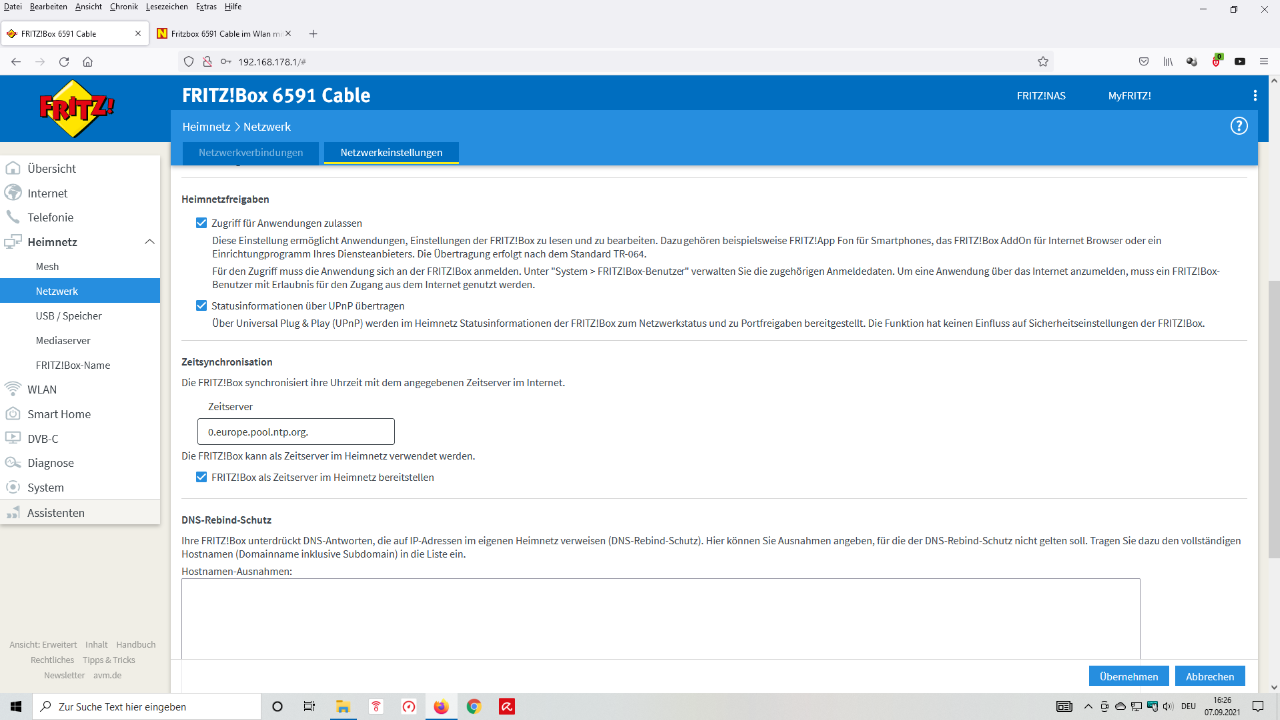Screen dimensions: 1280x720
Task: Reload the page with refresh icon
Action: 64,61
